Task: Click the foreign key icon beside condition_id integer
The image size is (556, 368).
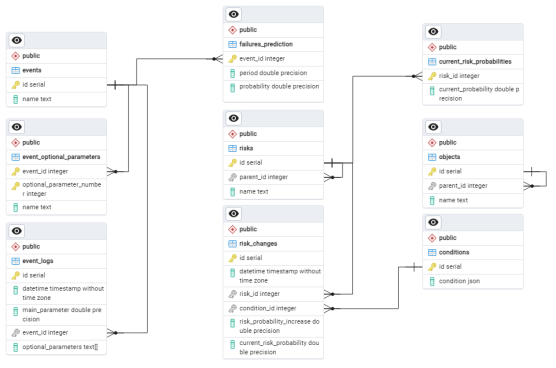Action: 232,308
